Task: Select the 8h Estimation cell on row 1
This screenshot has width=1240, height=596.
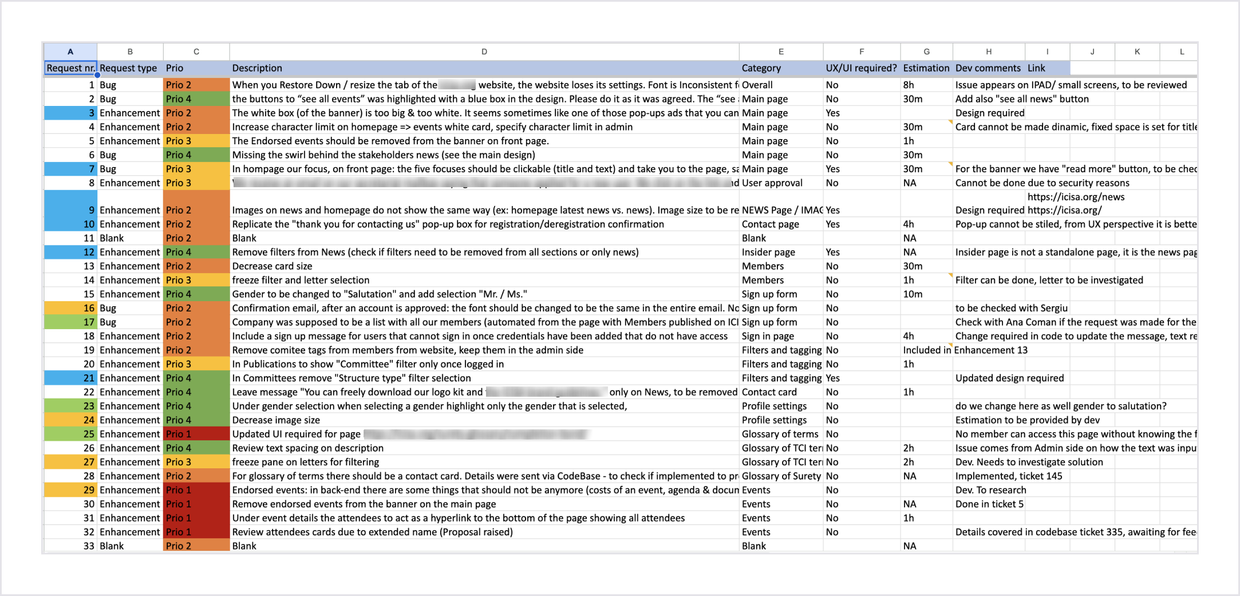Action: pyautogui.click(x=926, y=85)
